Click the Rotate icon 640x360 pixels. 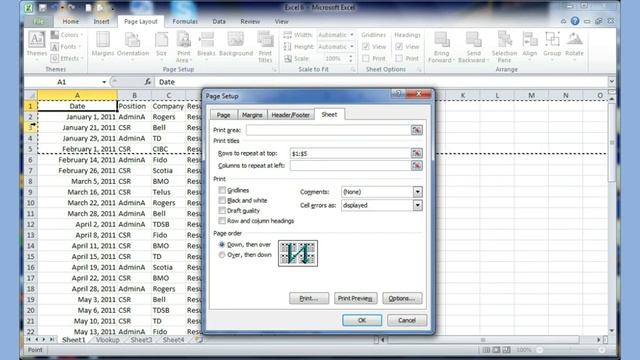tap(574, 40)
